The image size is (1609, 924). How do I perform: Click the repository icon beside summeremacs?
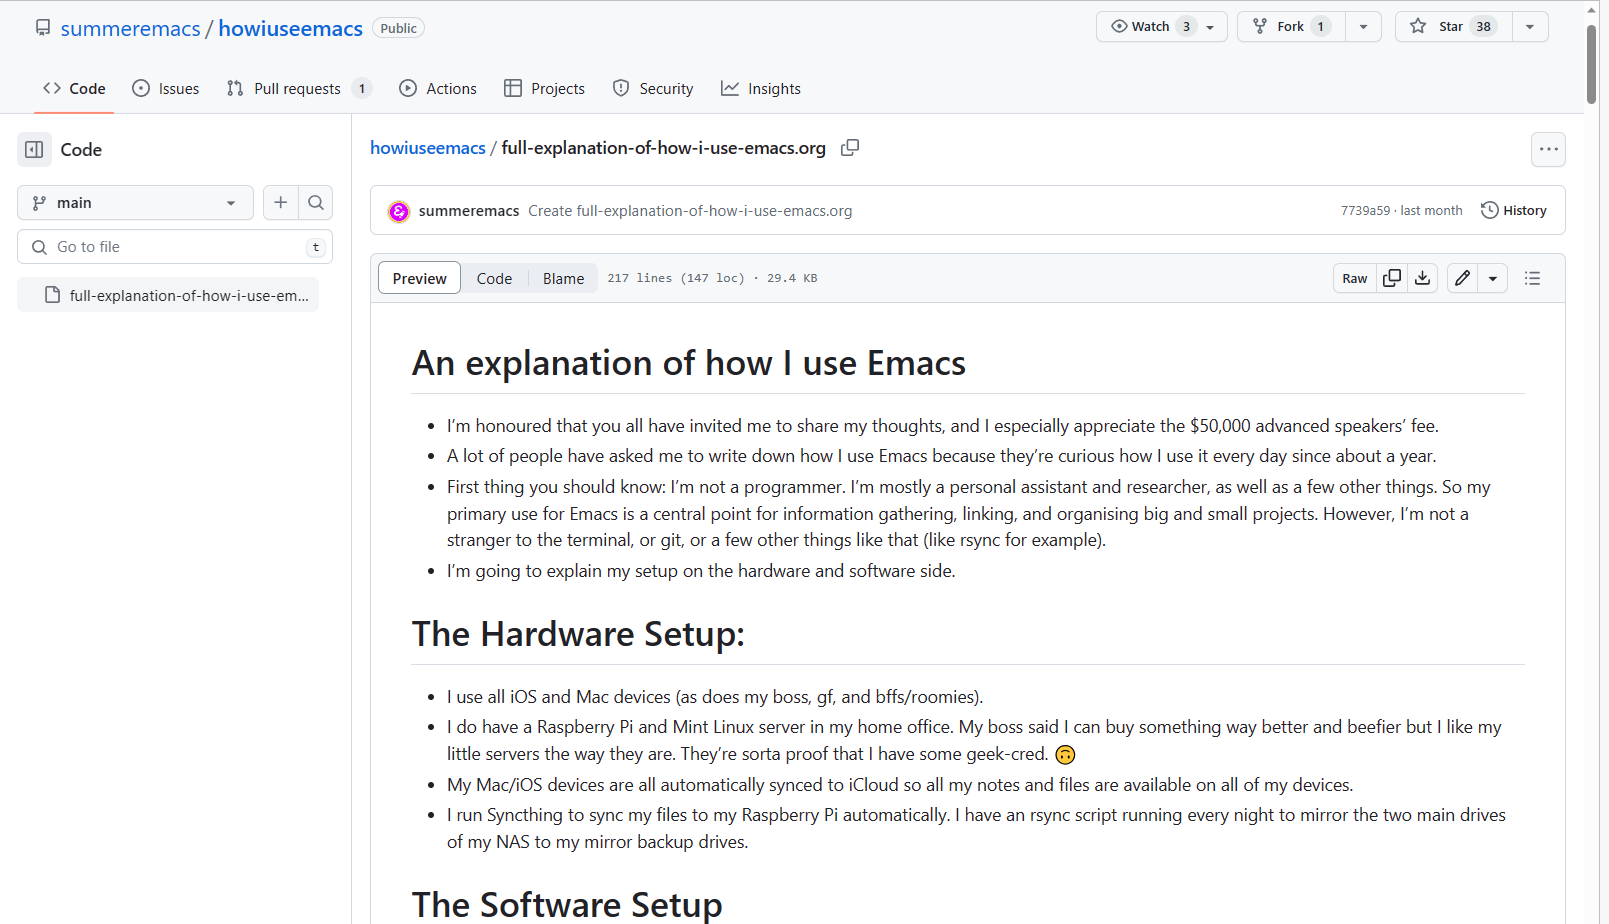click(43, 28)
